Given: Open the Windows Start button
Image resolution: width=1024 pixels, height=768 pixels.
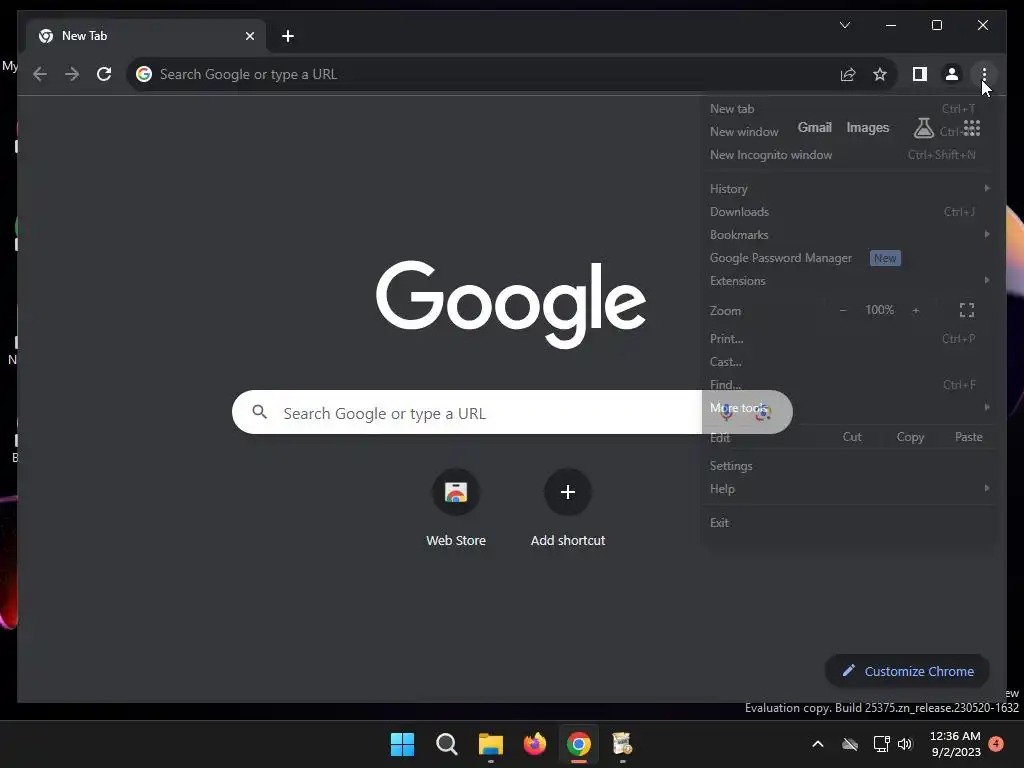Looking at the screenshot, I should coord(402,744).
